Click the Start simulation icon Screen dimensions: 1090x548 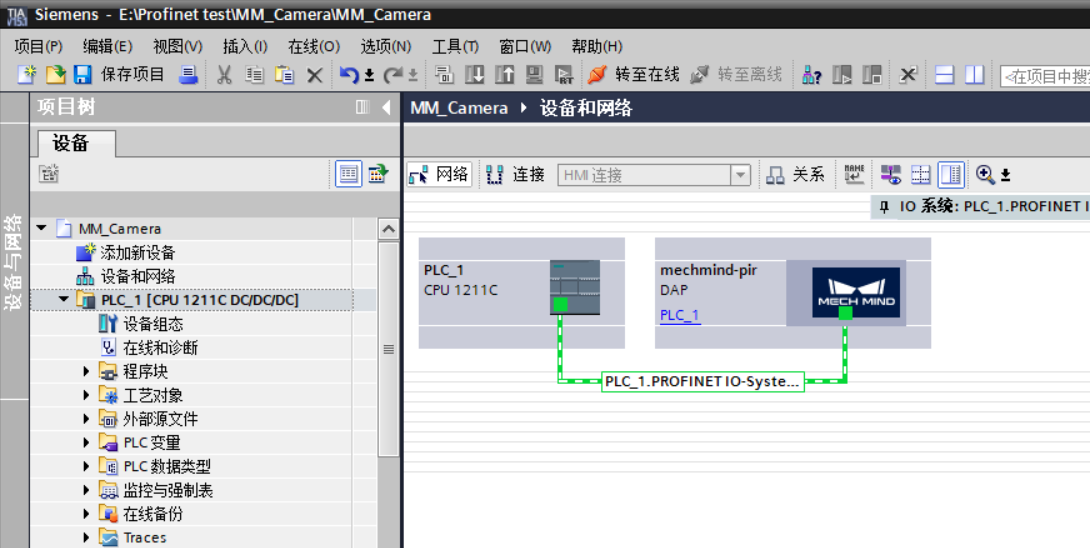pos(534,74)
